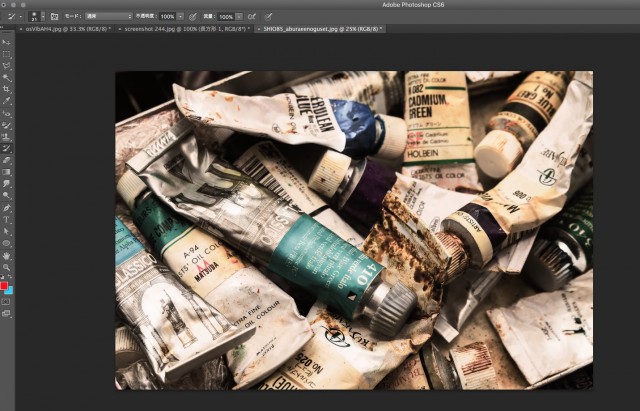Pick the Crop tool
Image resolution: width=640 pixels, height=411 pixels.
coord(6,89)
